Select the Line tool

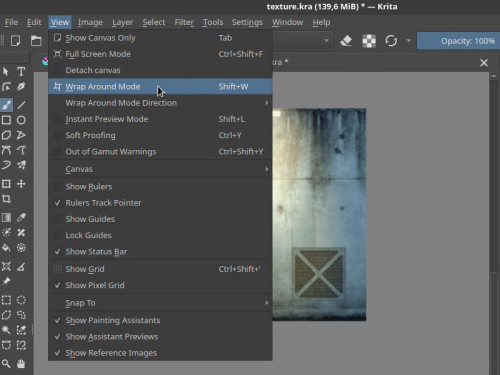coord(21,105)
